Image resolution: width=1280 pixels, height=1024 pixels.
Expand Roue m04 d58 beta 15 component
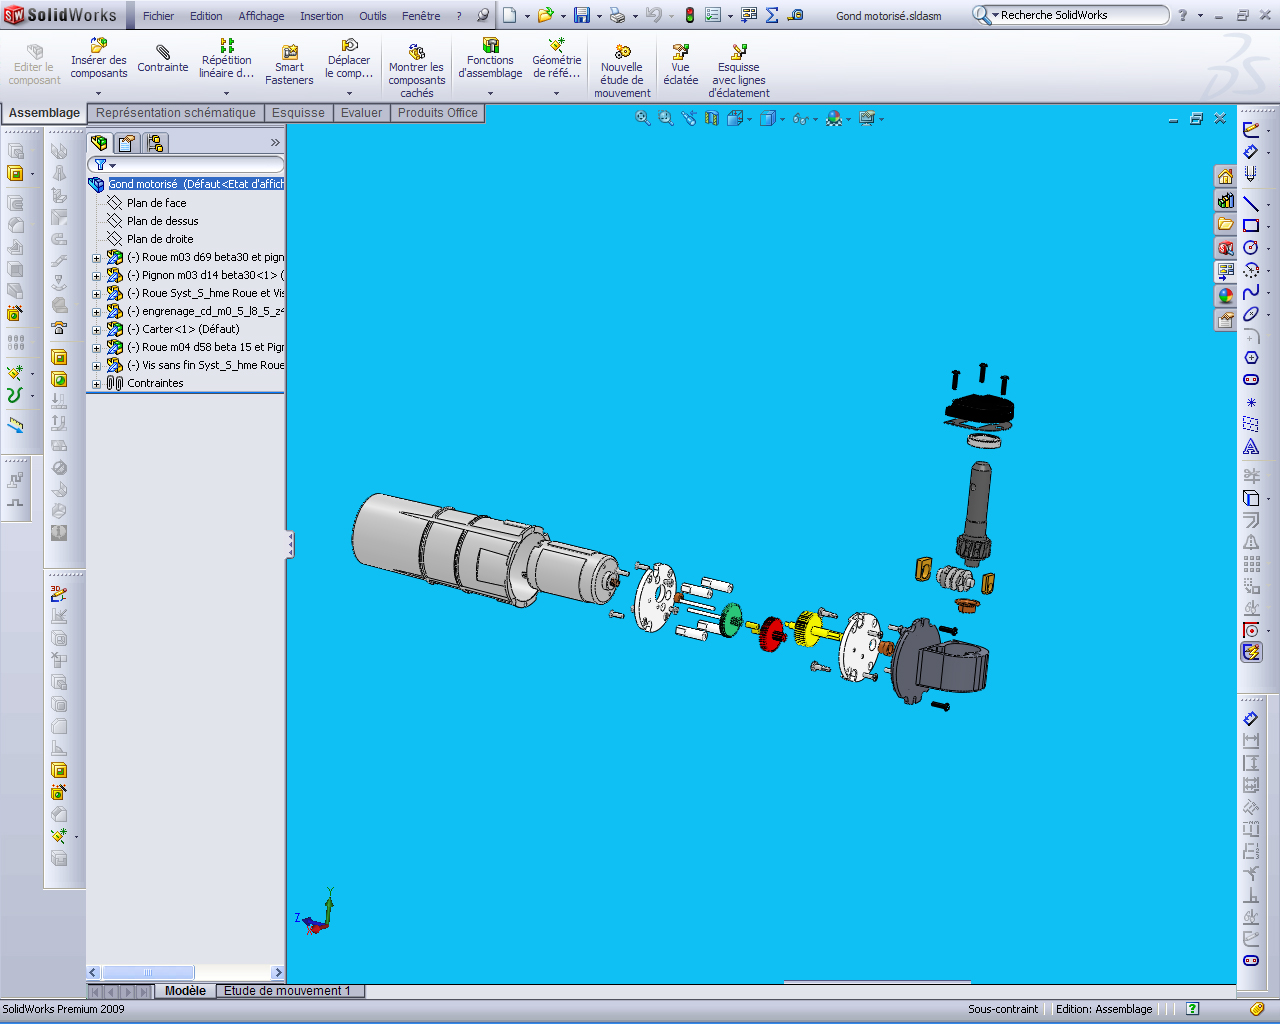coord(96,348)
